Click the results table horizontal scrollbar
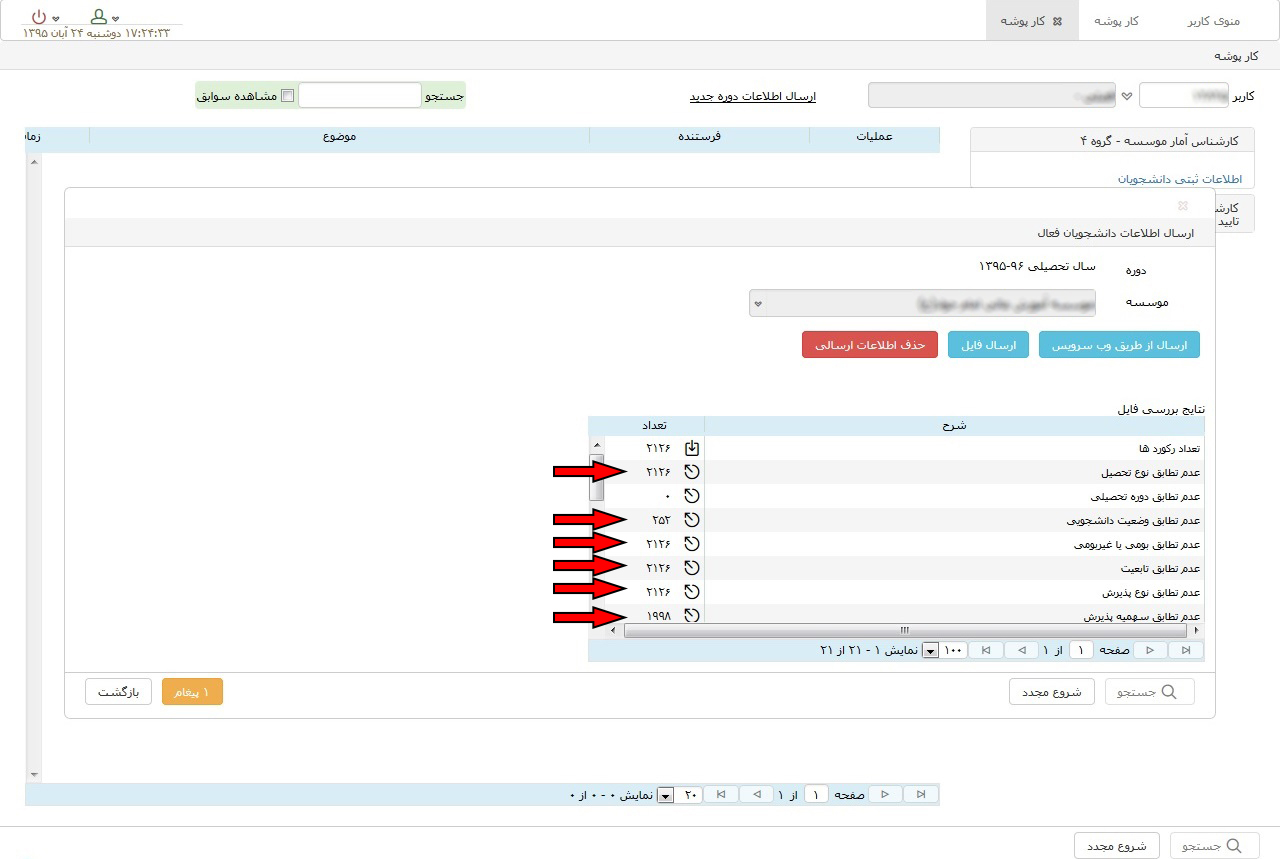Viewport: 1280px width, 859px height. tap(904, 631)
